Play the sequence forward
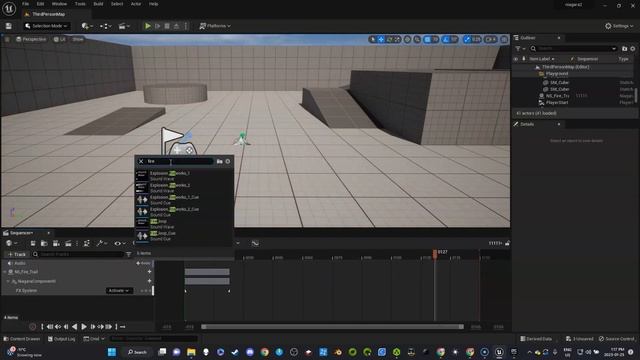Image resolution: width=640 pixels, height=360 pixels. tap(84, 327)
